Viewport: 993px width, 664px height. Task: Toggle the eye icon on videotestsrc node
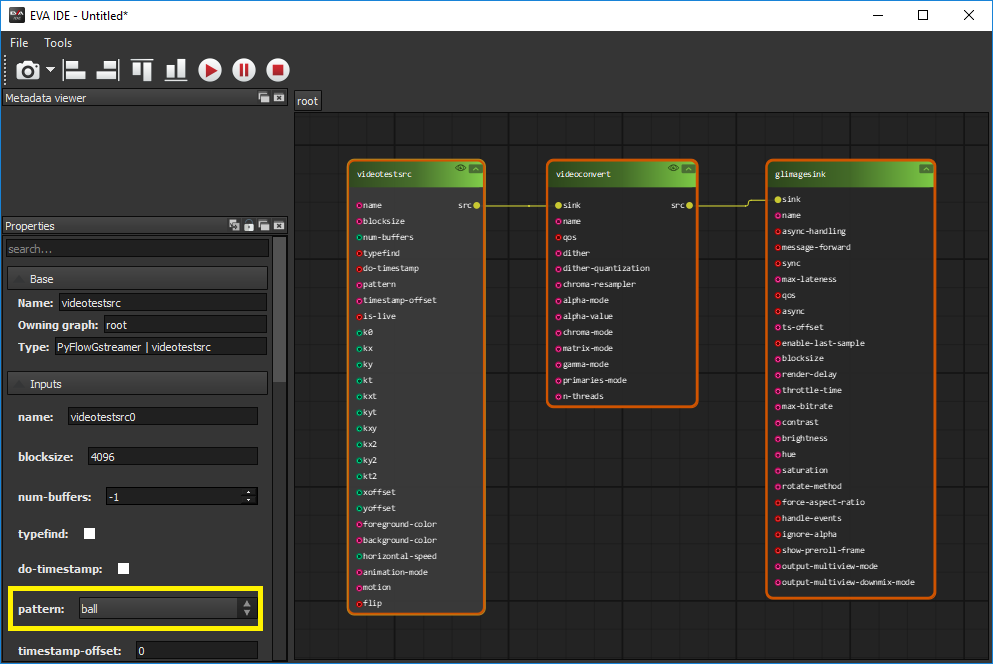[460, 168]
